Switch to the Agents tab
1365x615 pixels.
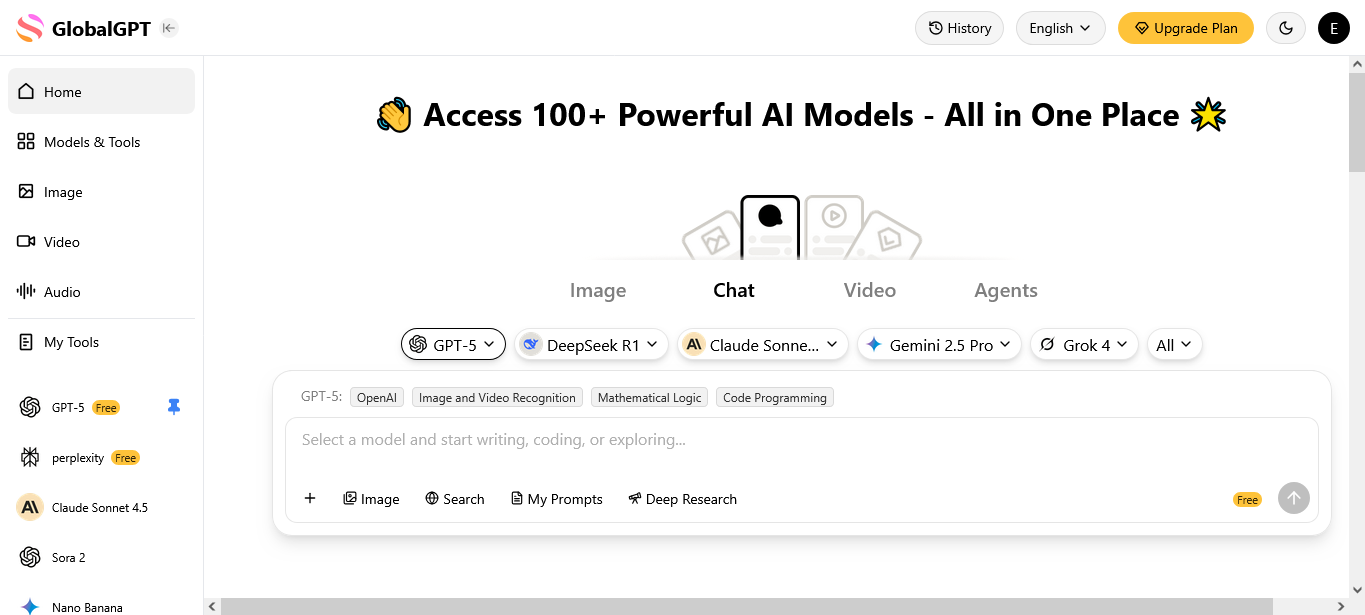tap(1005, 290)
